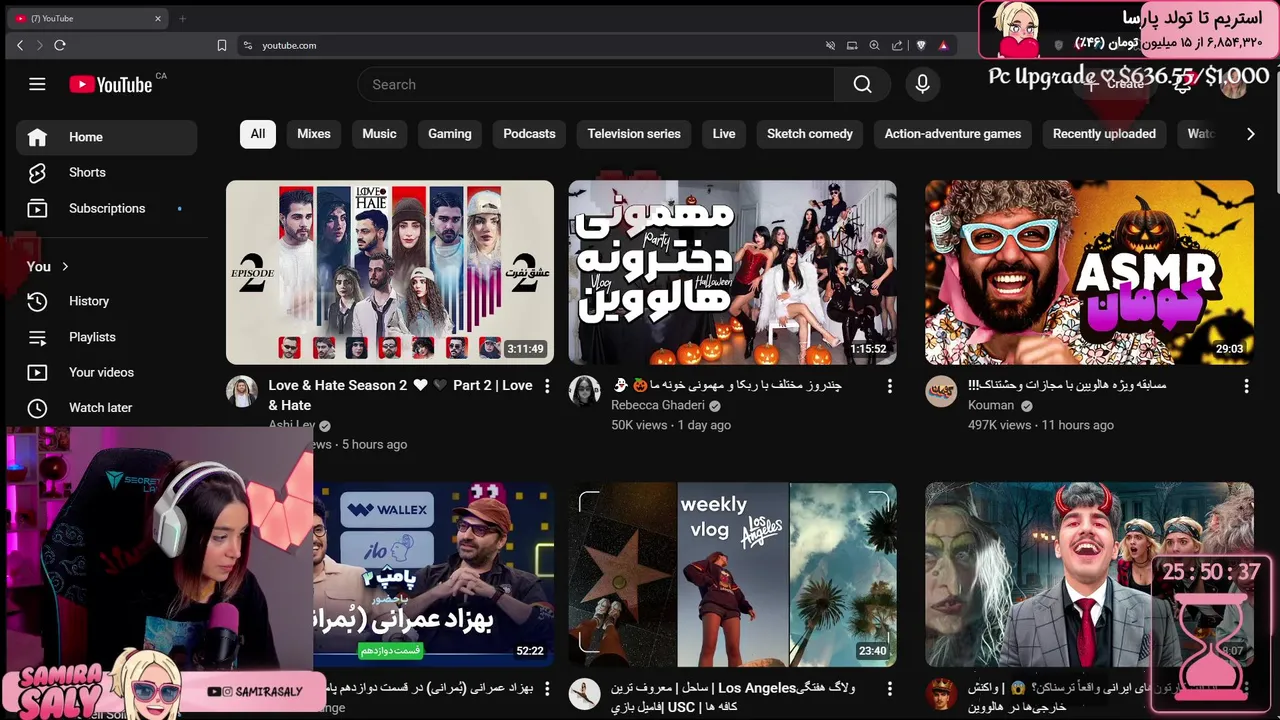The image size is (1280, 720).
Task: Open the Rebecca Ghaderi channel name link
Action: click(657, 405)
